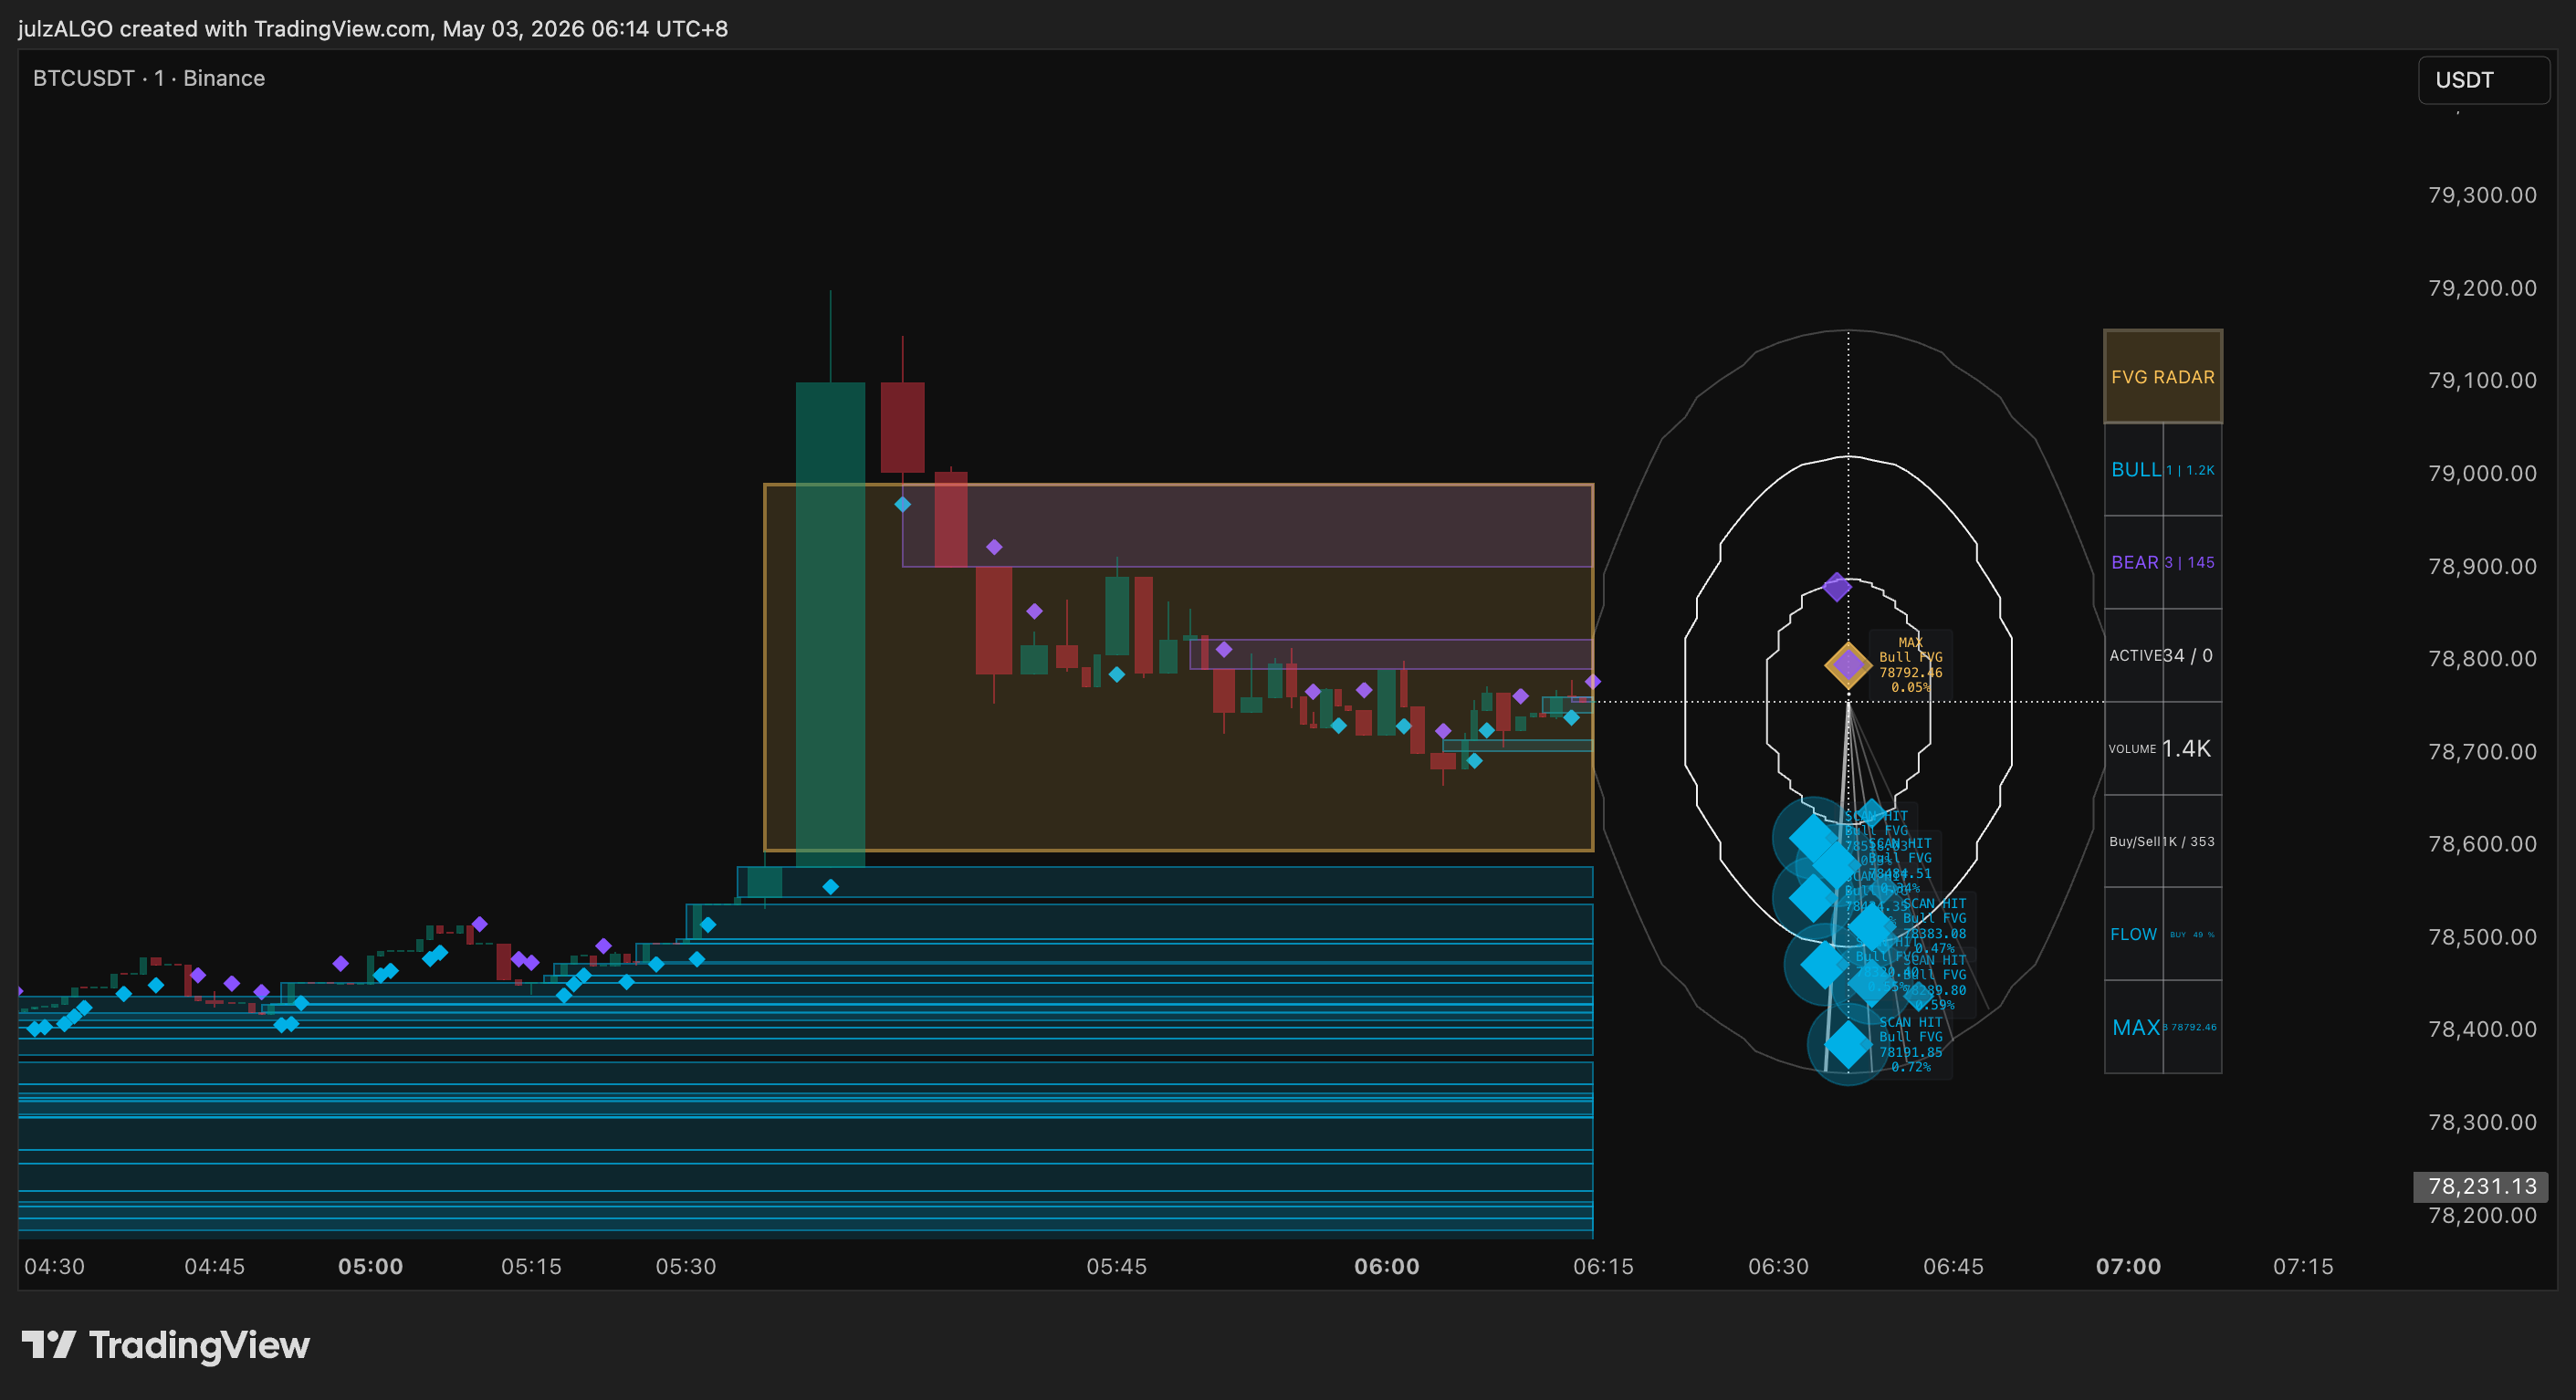Click the 'SCAN HIT Bull FVG 78383.08' label
This screenshot has height=1400, width=2576.
coord(1934,926)
